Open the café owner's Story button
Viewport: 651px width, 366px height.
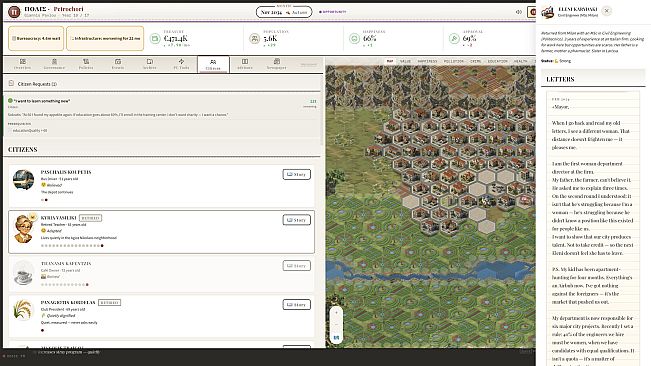pyautogui.click(x=296, y=266)
